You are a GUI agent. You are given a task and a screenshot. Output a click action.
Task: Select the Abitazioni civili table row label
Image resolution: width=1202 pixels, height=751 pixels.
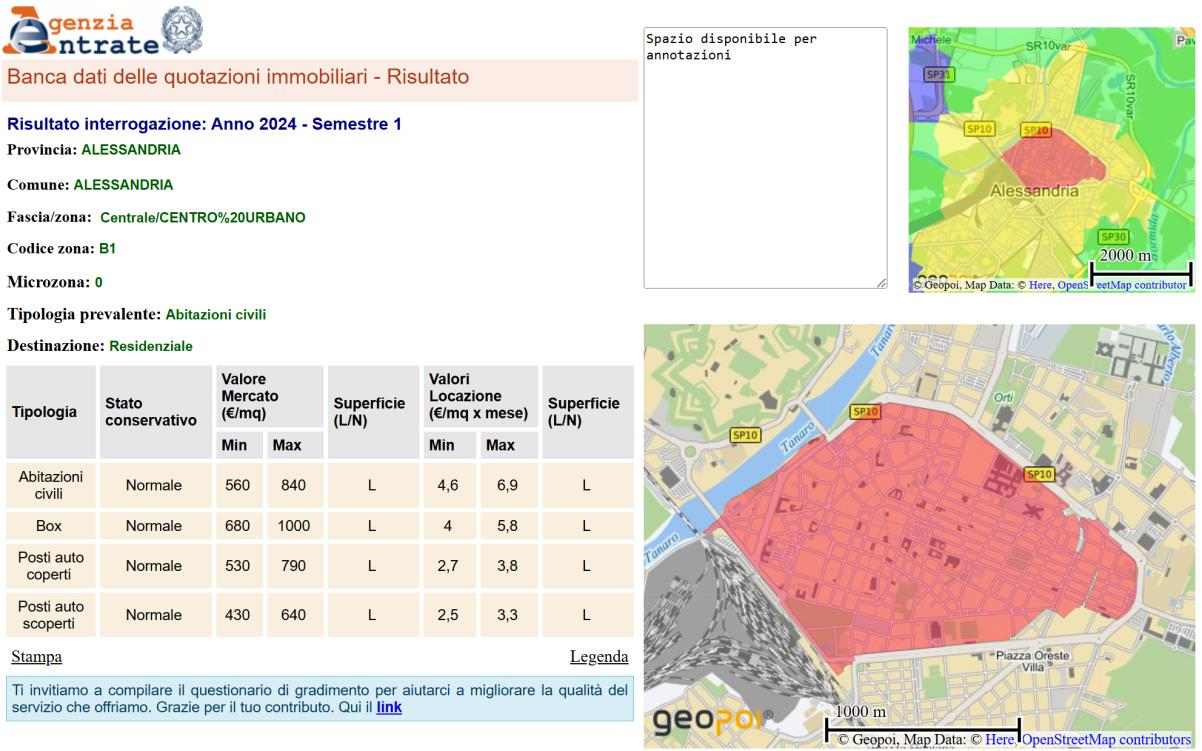click(51, 485)
